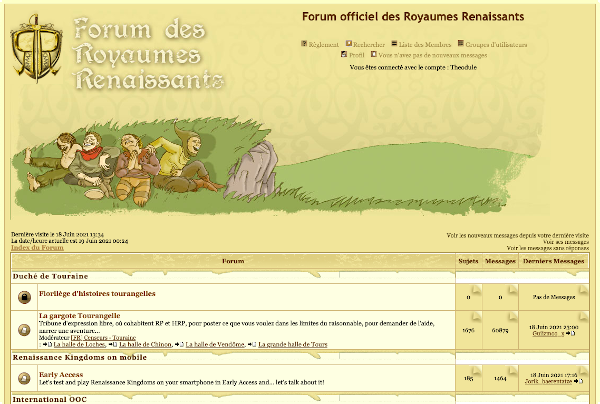Screen dimensions: 600x404
Task: Click arrow icon before La halle de Loches
Action: coord(47,344)
